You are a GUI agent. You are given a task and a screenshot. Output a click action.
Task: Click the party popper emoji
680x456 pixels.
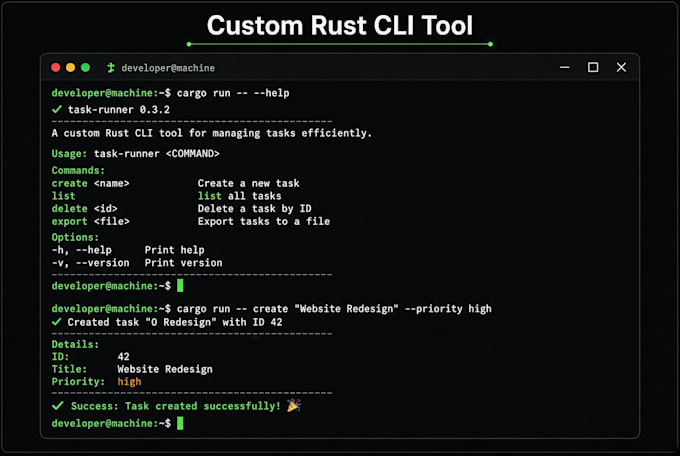(294, 405)
